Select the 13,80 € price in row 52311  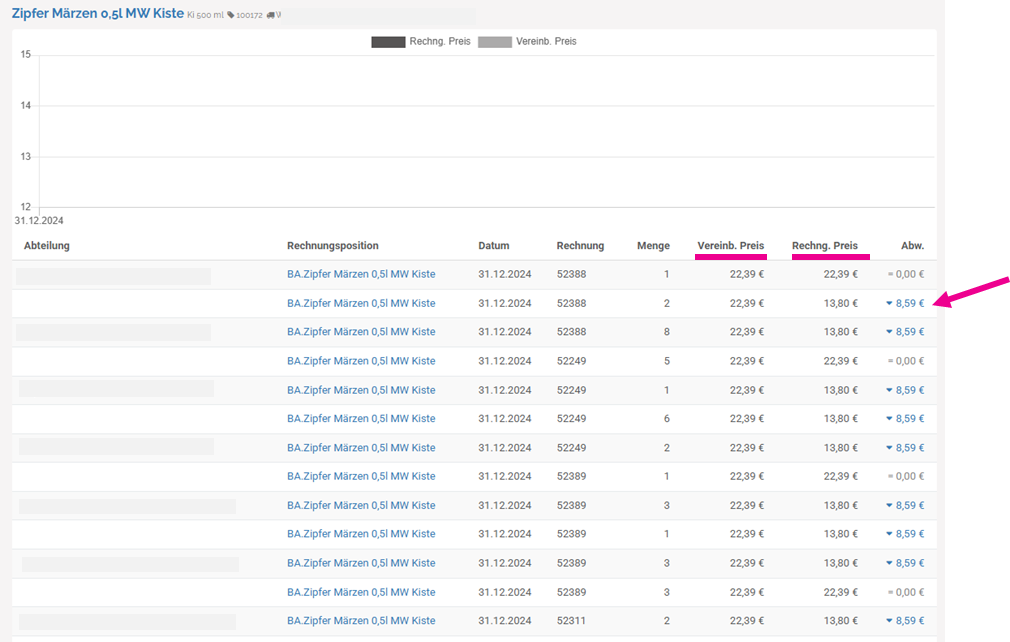pos(841,621)
